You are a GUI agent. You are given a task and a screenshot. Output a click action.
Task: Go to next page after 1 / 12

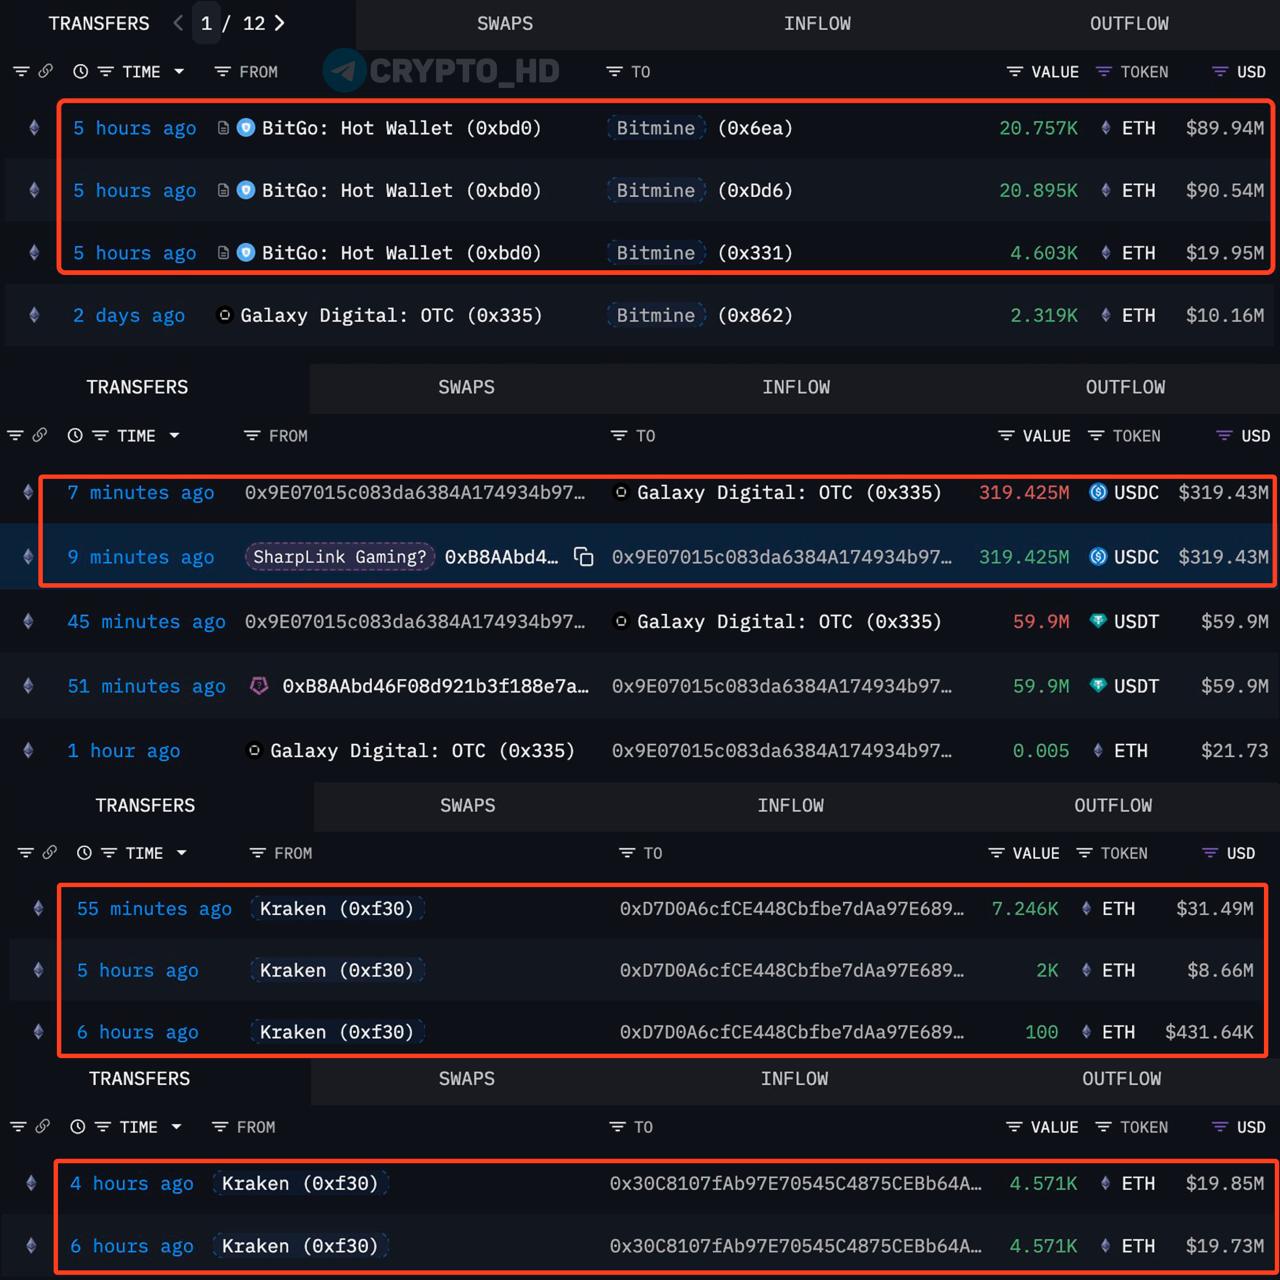[x=279, y=23]
